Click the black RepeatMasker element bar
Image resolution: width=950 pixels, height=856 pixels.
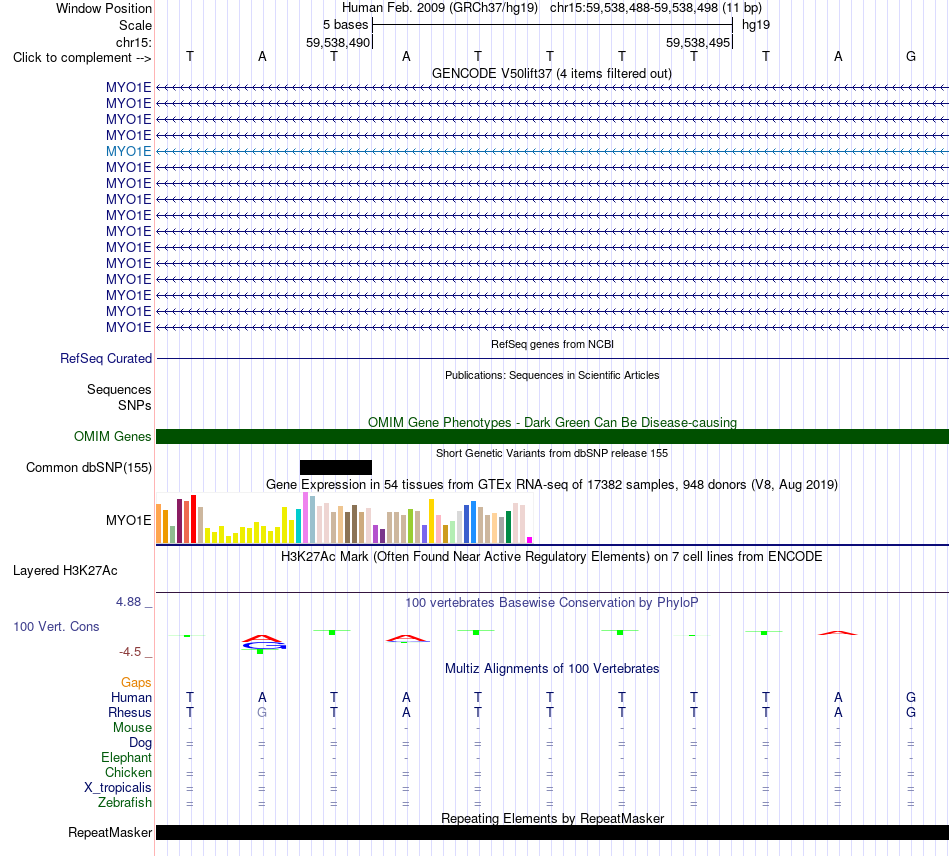[x=552, y=832]
